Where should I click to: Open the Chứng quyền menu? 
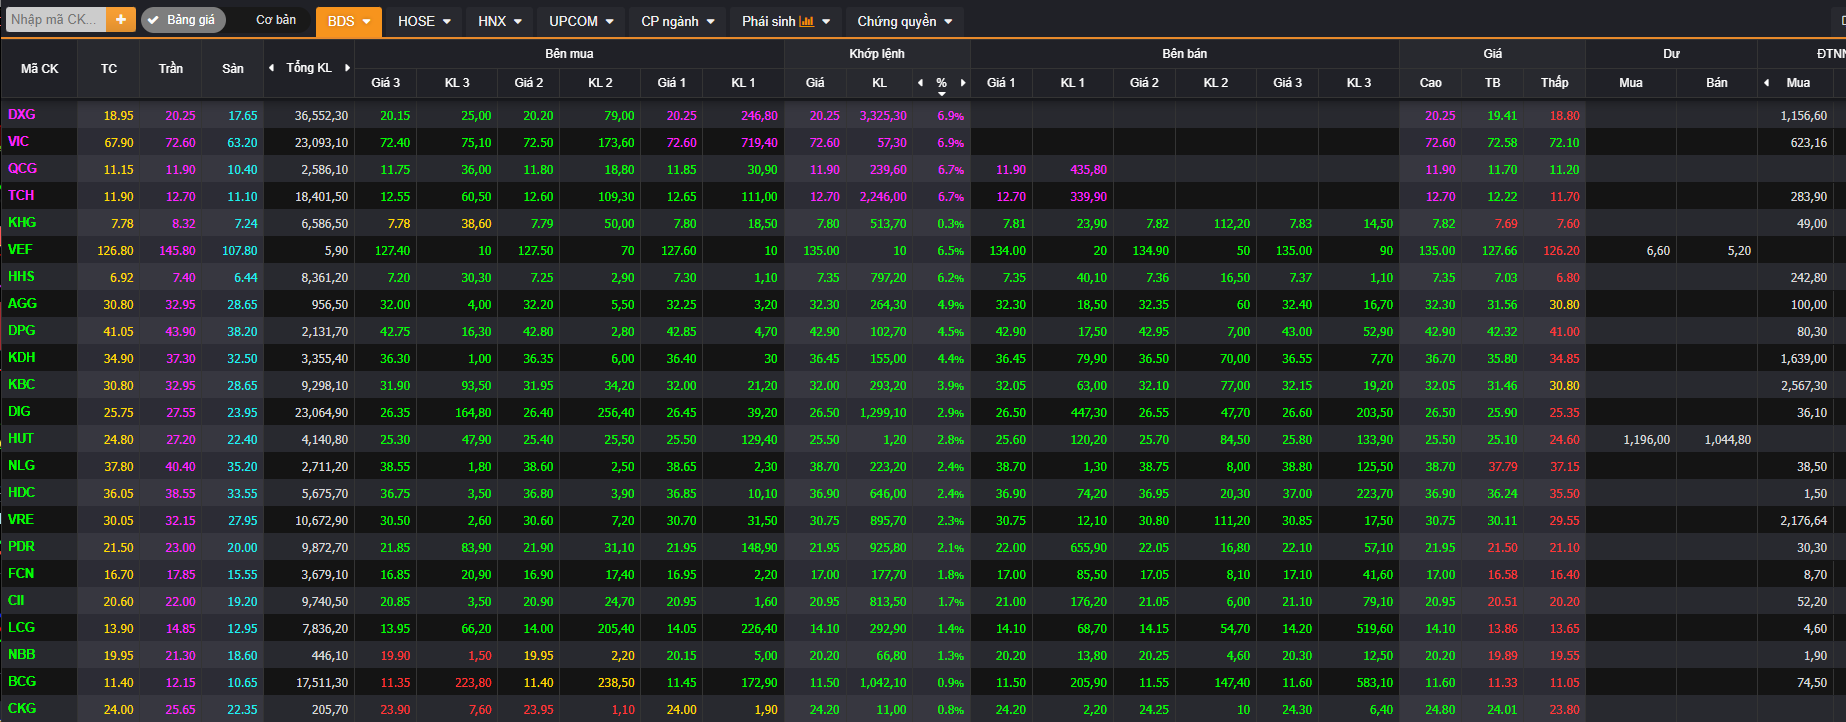904,21
